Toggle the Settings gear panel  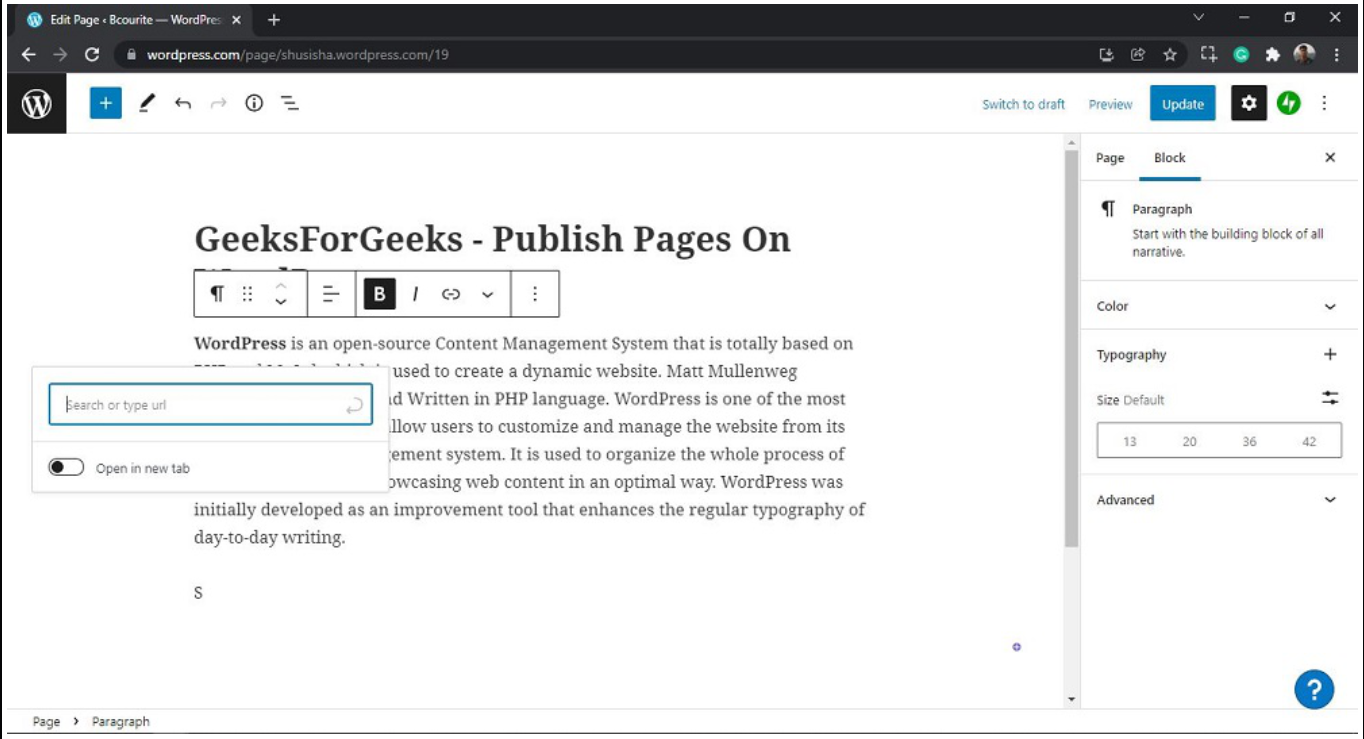[1249, 103]
